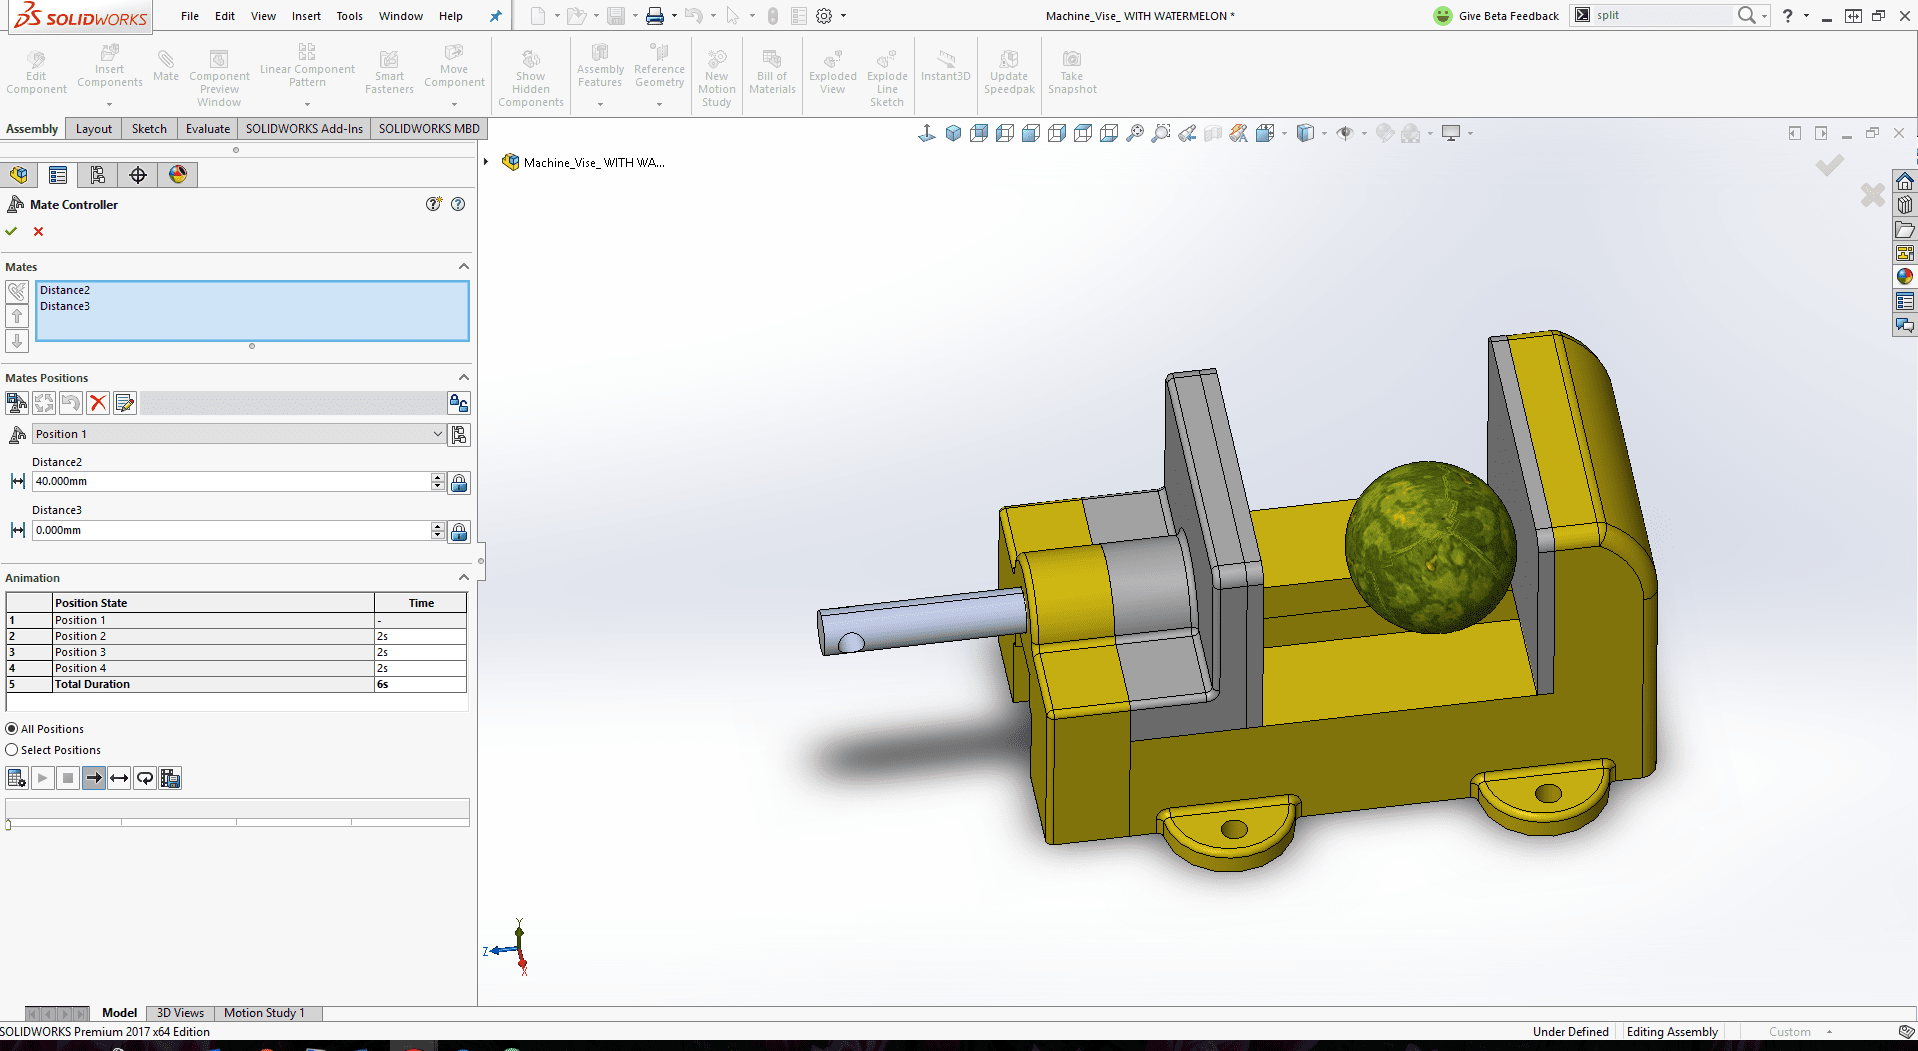Click the green checkmark to accept Mate Controller
Image resolution: width=1918 pixels, height=1051 pixels.
[12, 232]
